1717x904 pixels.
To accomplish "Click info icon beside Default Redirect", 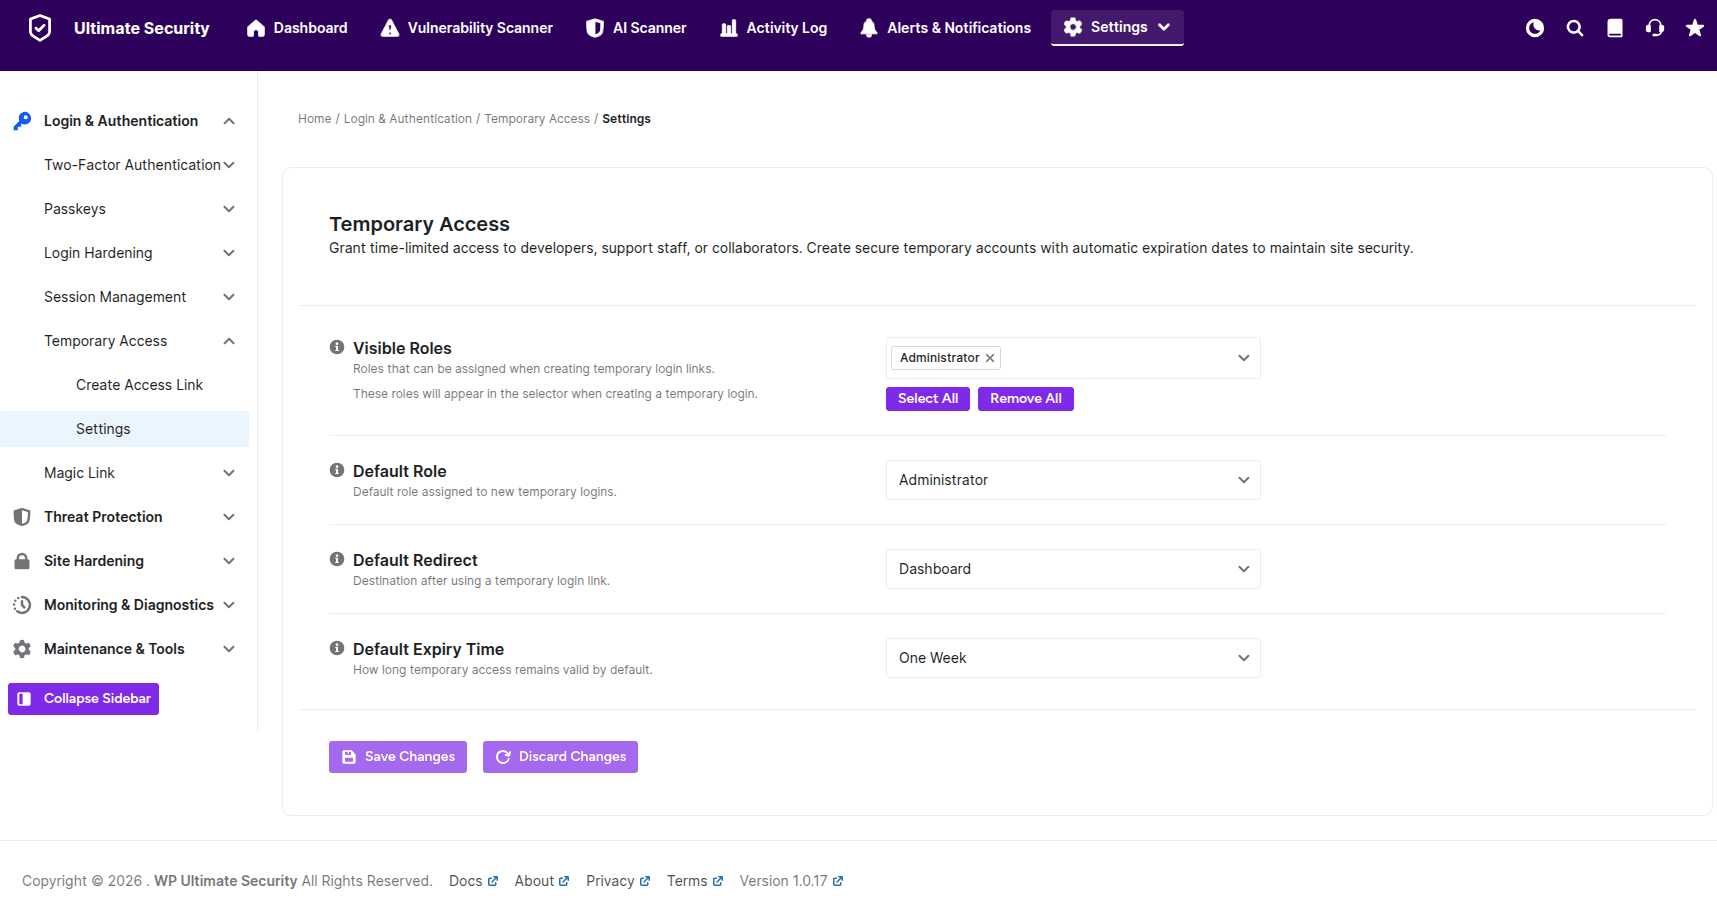I will tap(337, 559).
